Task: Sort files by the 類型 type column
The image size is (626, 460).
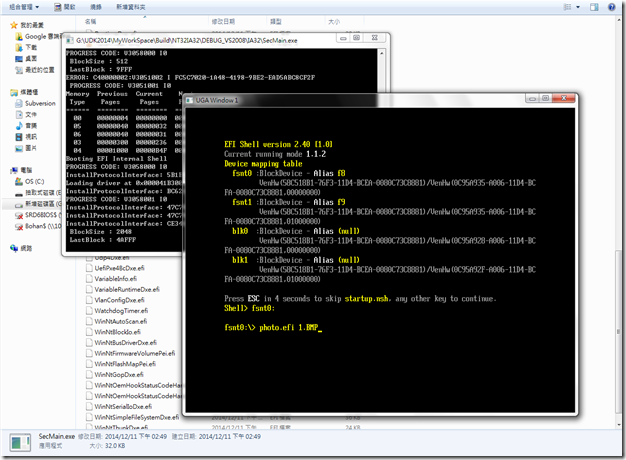Action: tap(276, 21)
